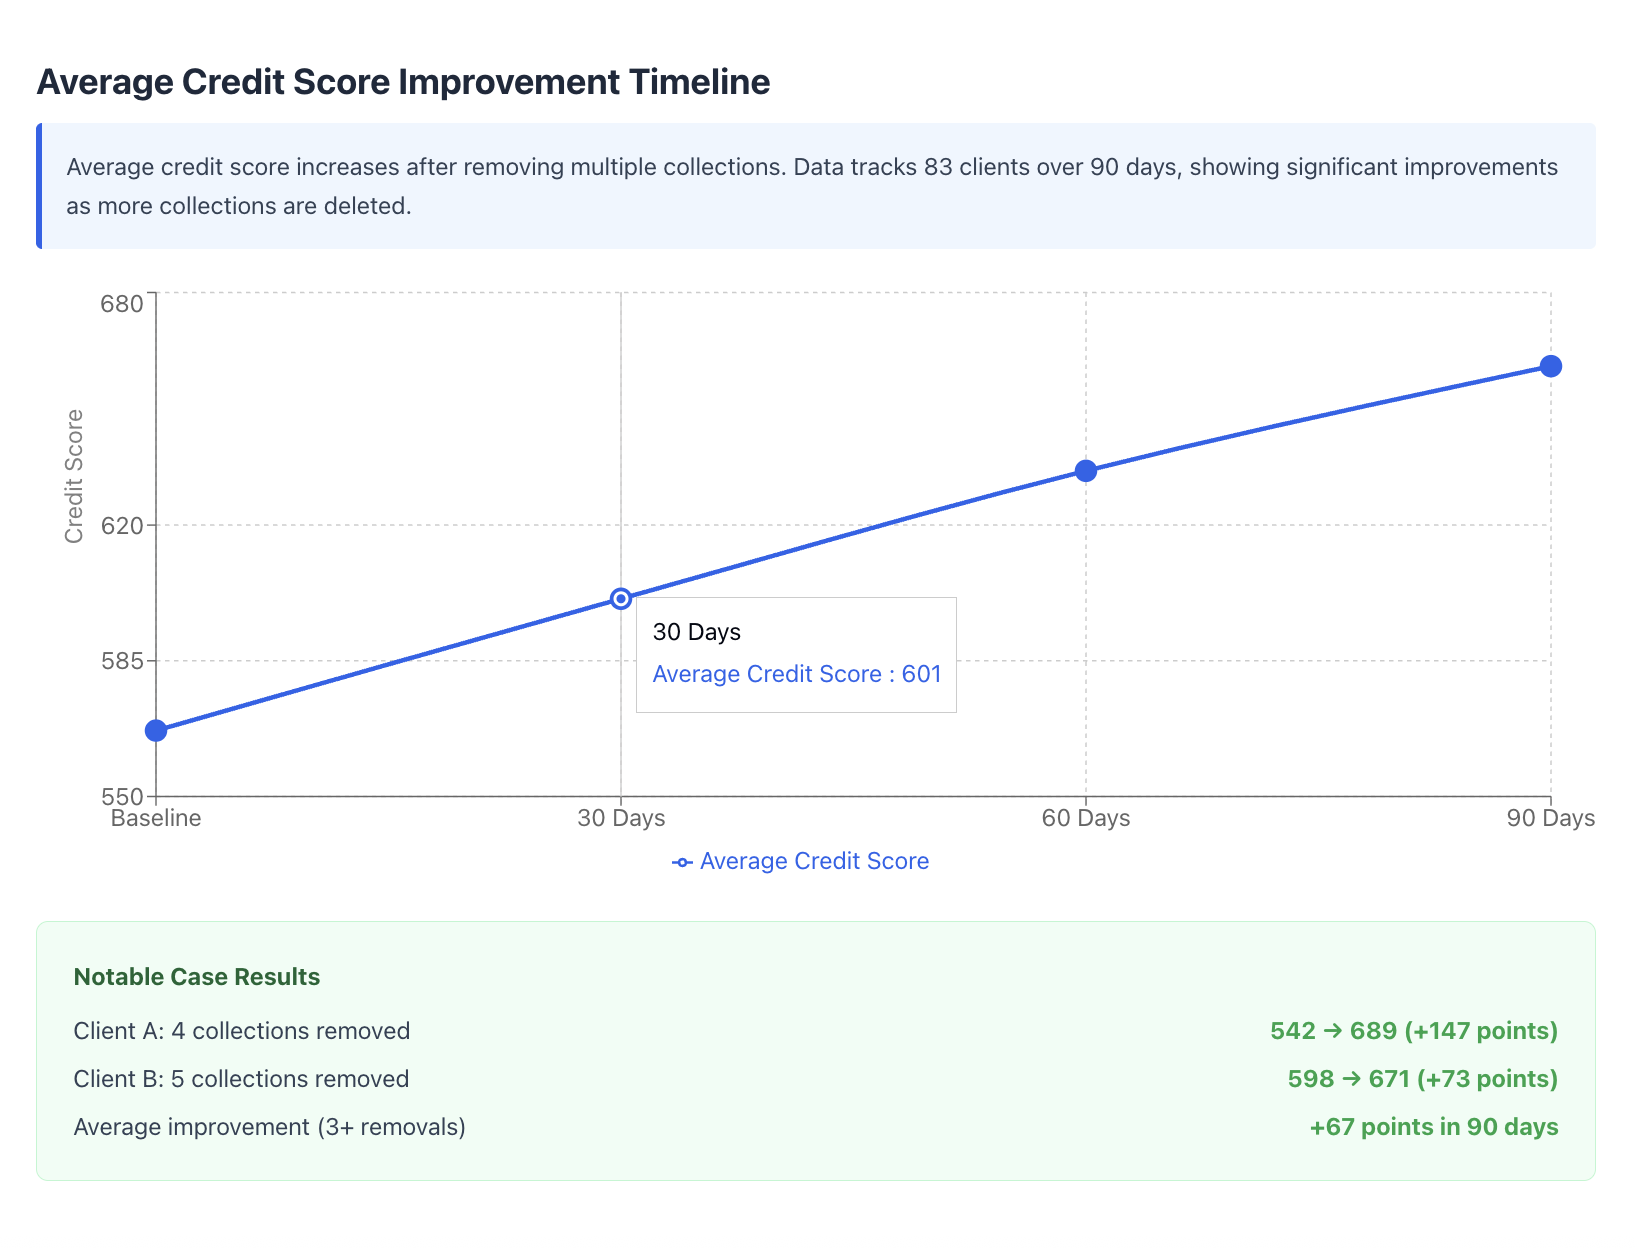1636x1248 pixels.
Task: Click the chart title 'Average Credit Score Improvement Timeline'
Action: [403, 81]
